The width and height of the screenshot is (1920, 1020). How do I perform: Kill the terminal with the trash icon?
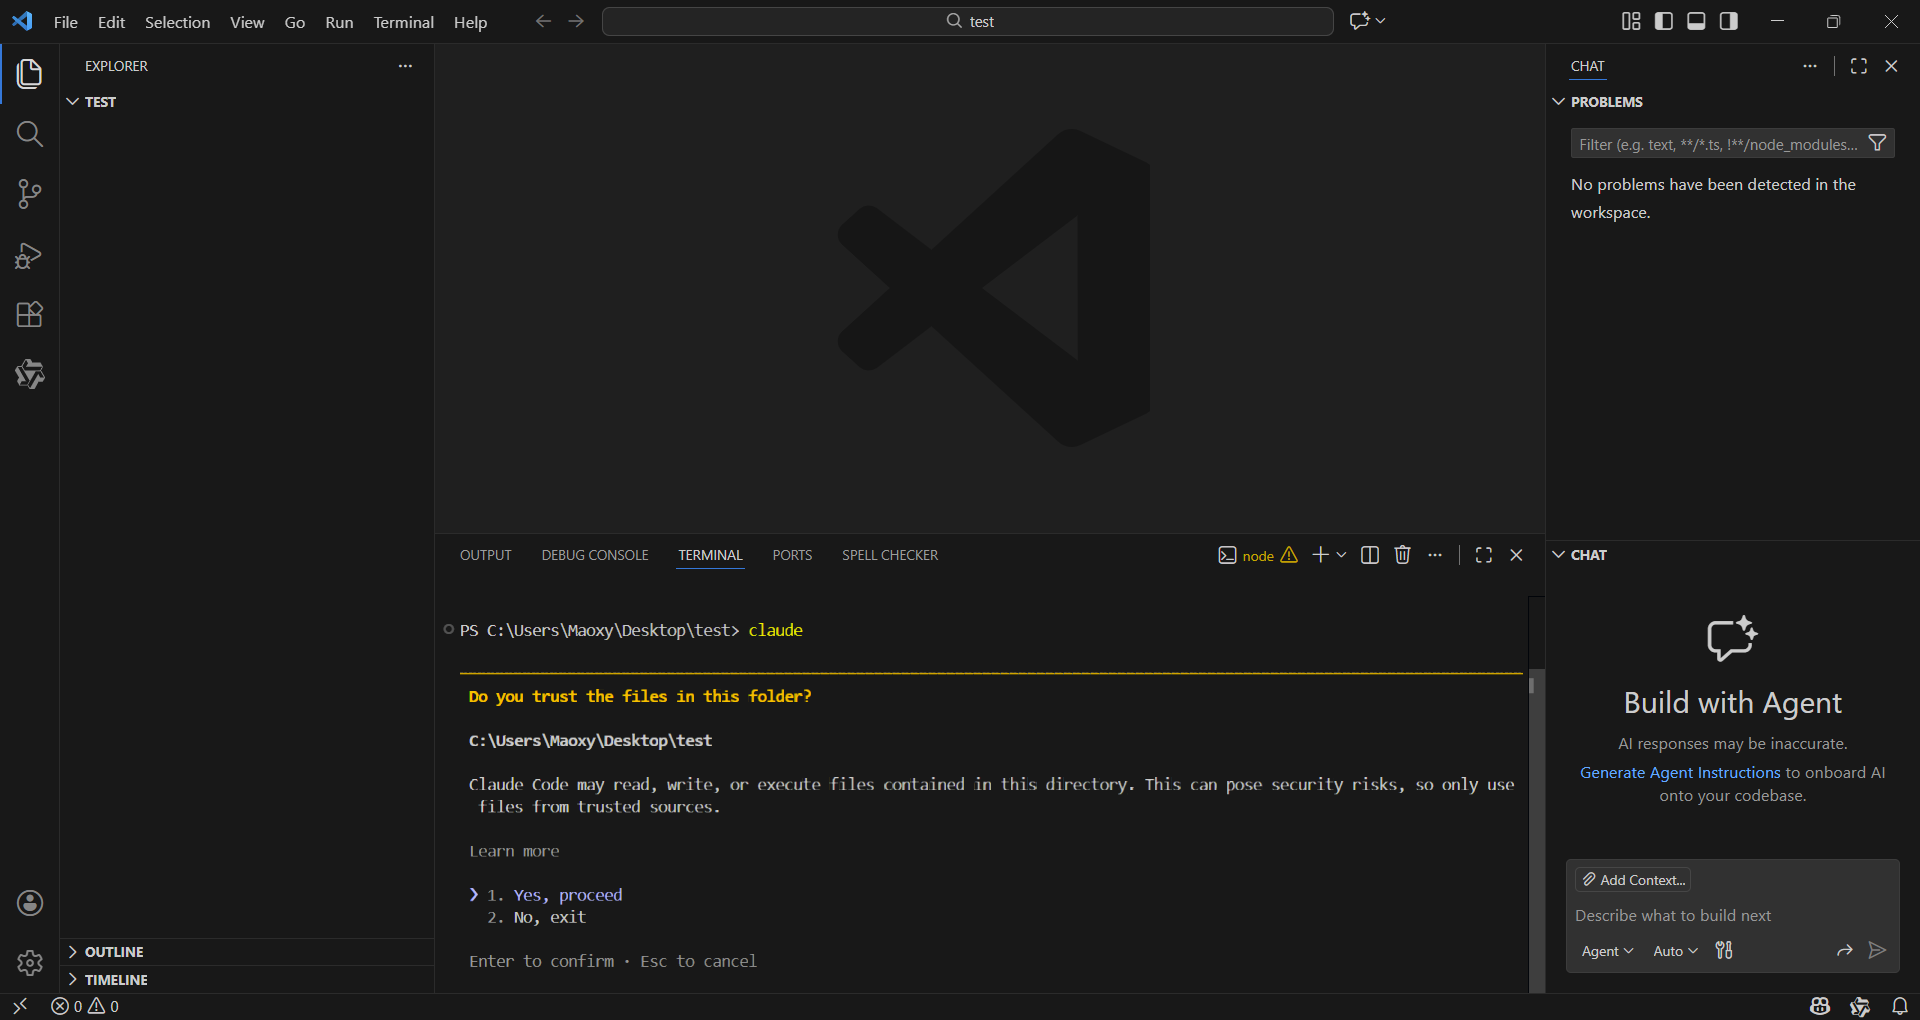tap(1402, 555)
